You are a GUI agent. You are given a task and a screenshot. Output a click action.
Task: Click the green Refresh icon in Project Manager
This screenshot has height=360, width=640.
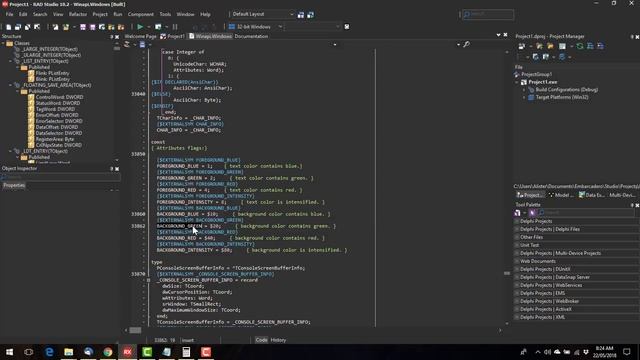point(580,46)
